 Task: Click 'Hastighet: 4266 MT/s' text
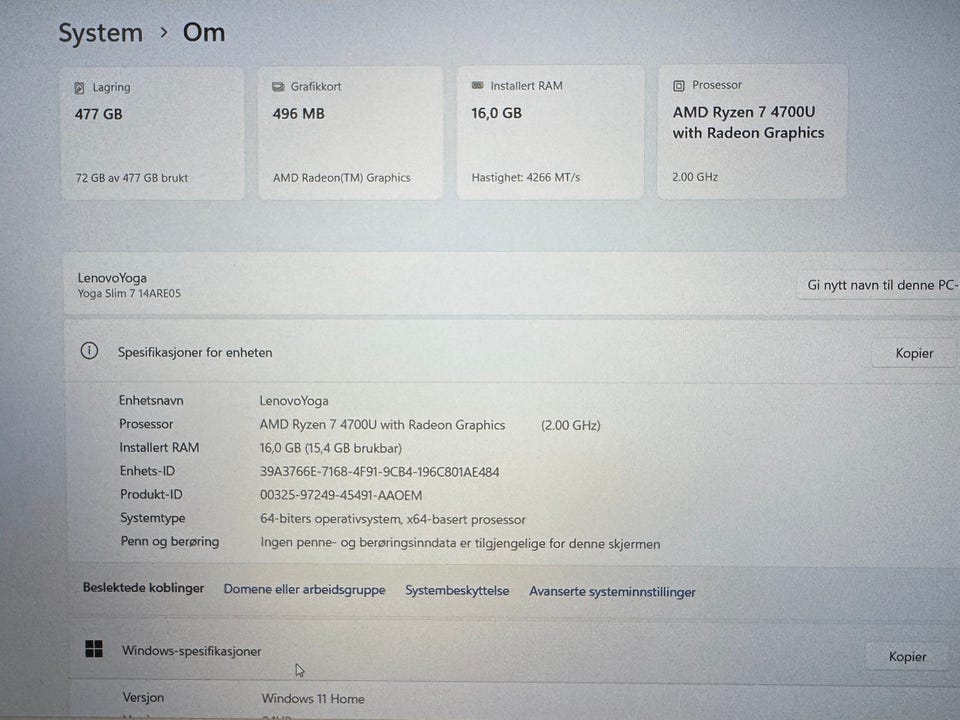click(x=525, y=178)
